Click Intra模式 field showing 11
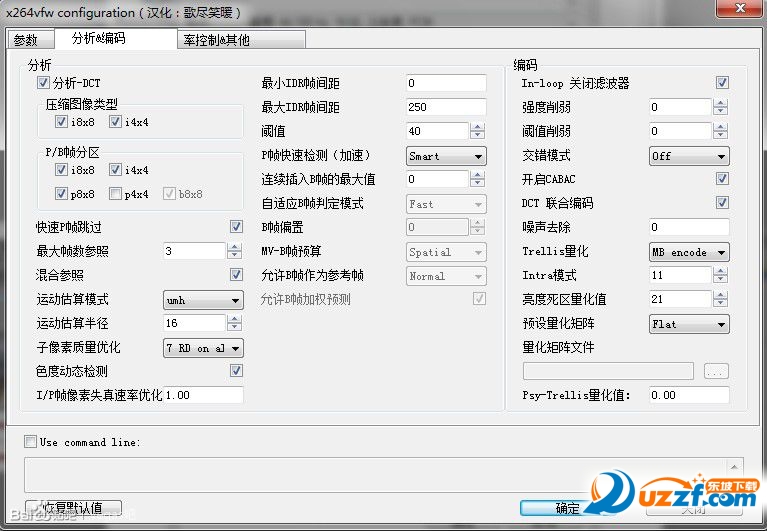The width and height of the screenshot is (767, 531). coord(681,275)
